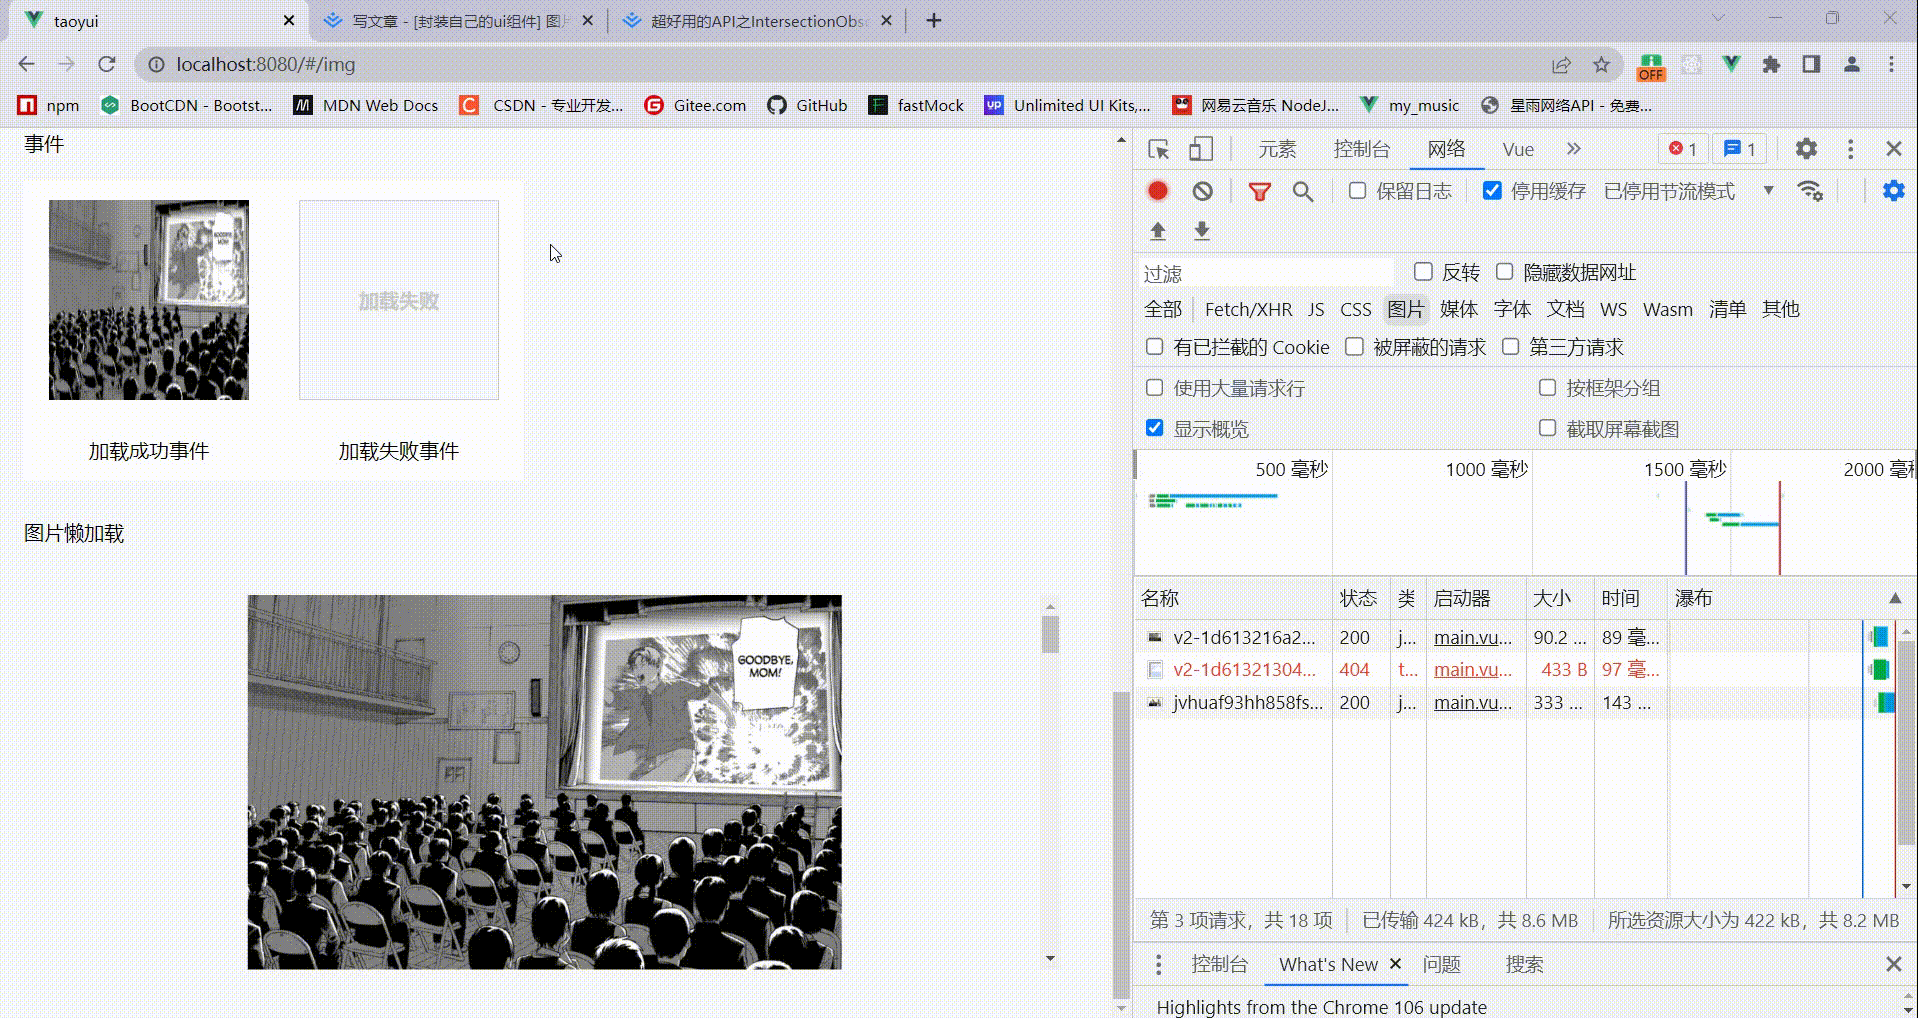The height and width of the screenshot is (1018, 1918).
Task: Open Chrome extensions puzzle icon
Action: tap(1771, 64)
